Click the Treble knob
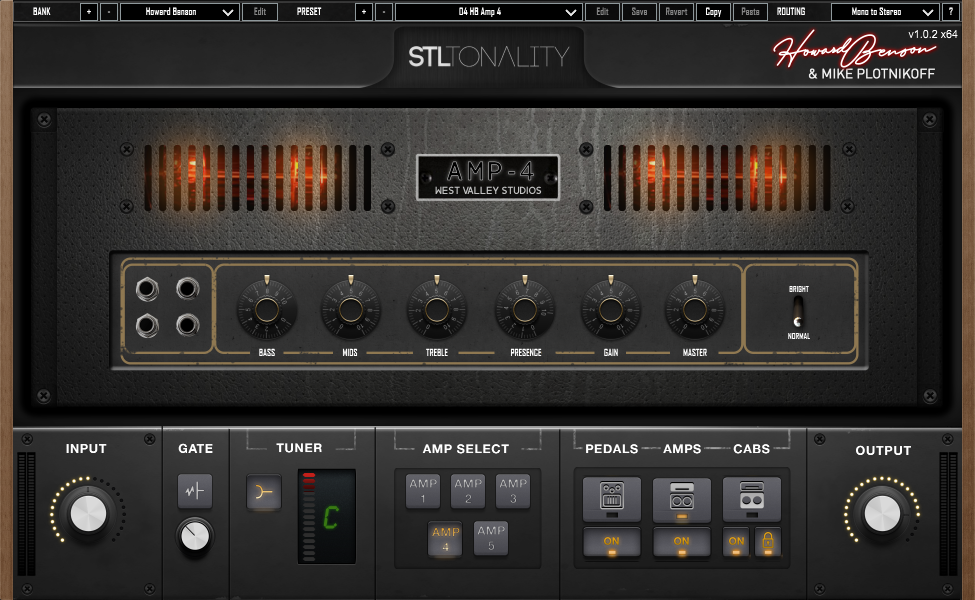Viewport: 975px width, 600px height. click(x=437, y=310)
